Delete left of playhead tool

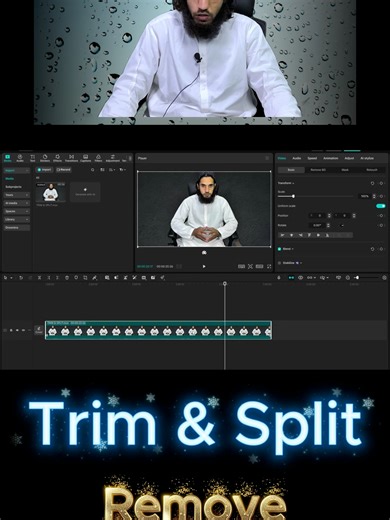tap(48, 278)
